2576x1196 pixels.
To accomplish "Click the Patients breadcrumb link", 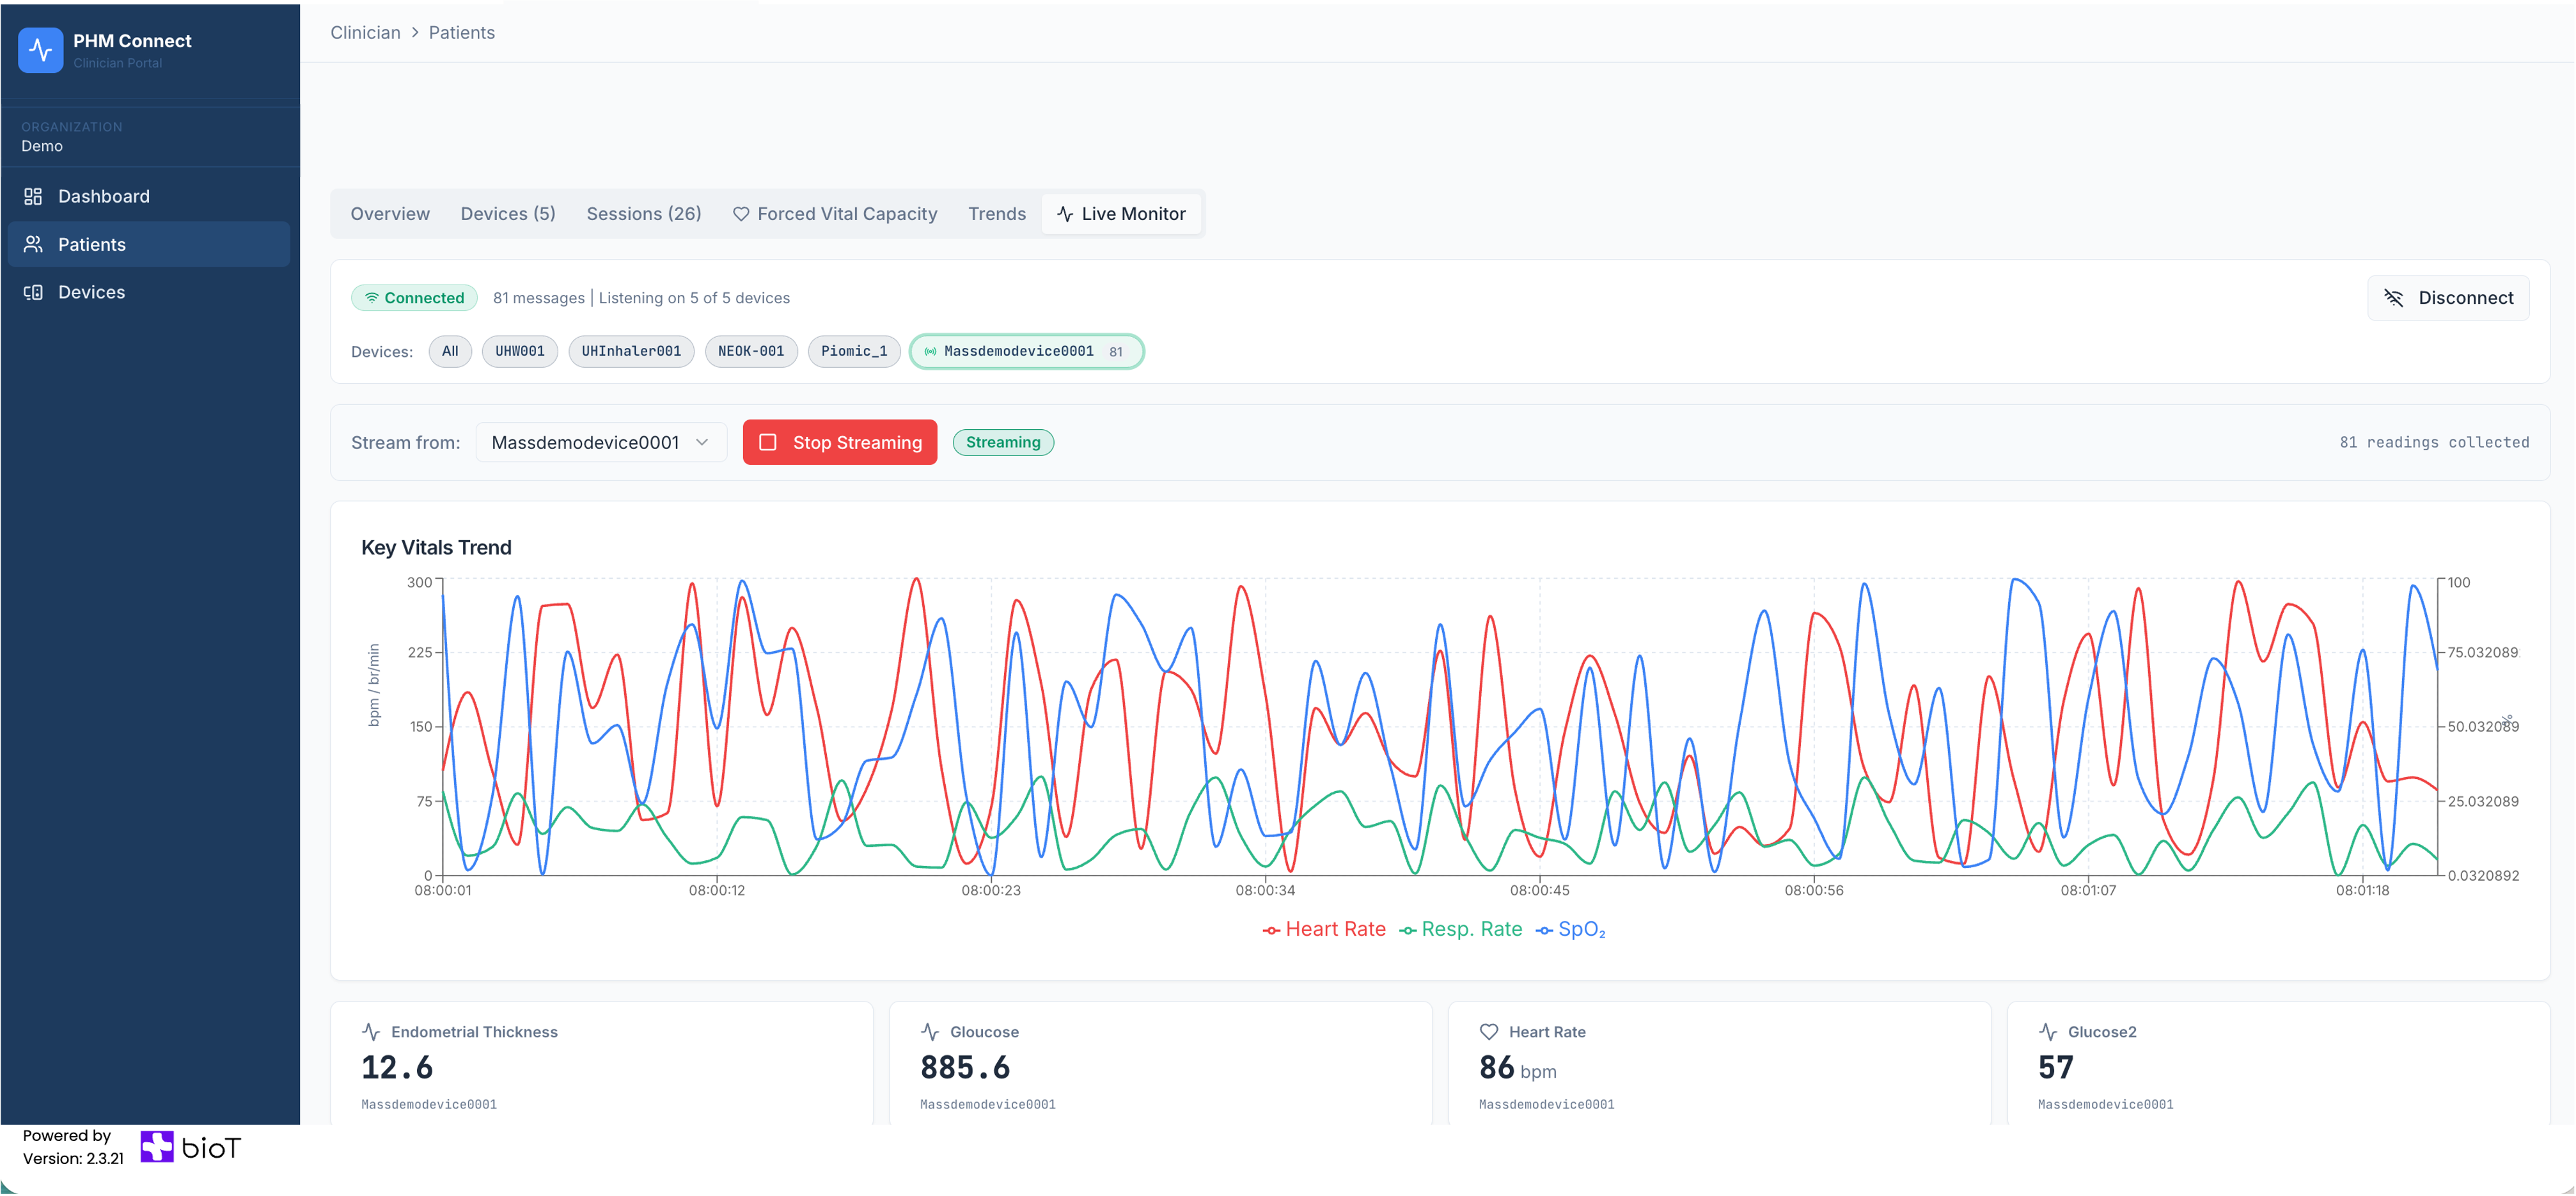I will point(461,33).
